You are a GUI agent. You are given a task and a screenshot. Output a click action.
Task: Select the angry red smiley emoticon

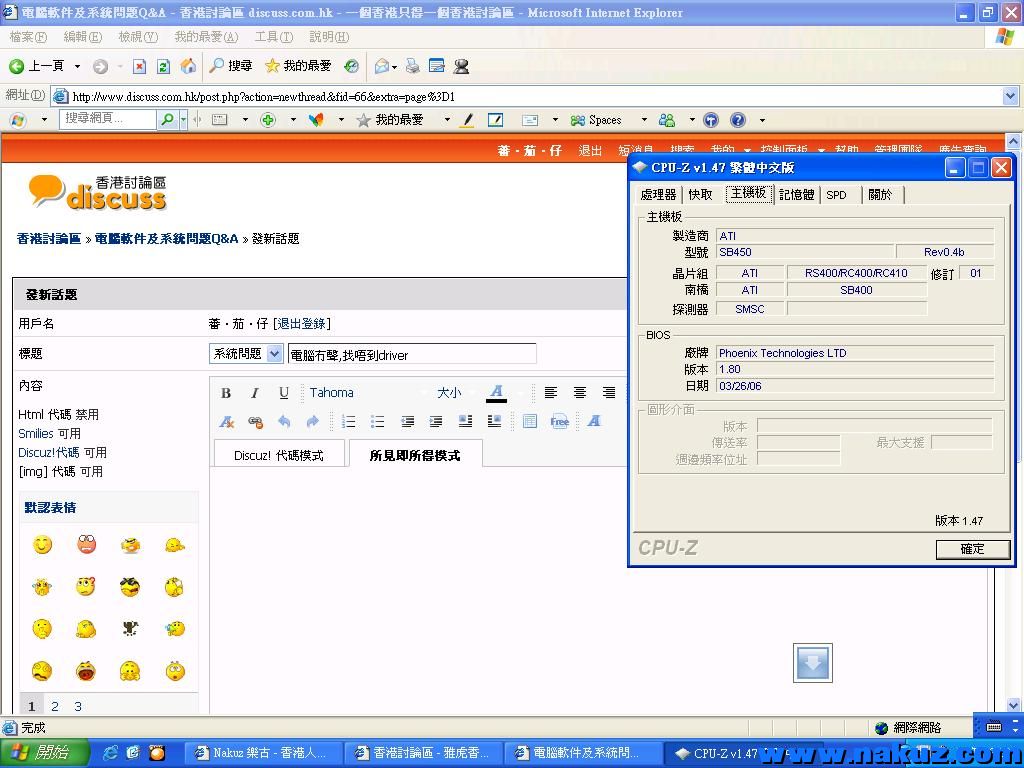(x=86, y=545)
